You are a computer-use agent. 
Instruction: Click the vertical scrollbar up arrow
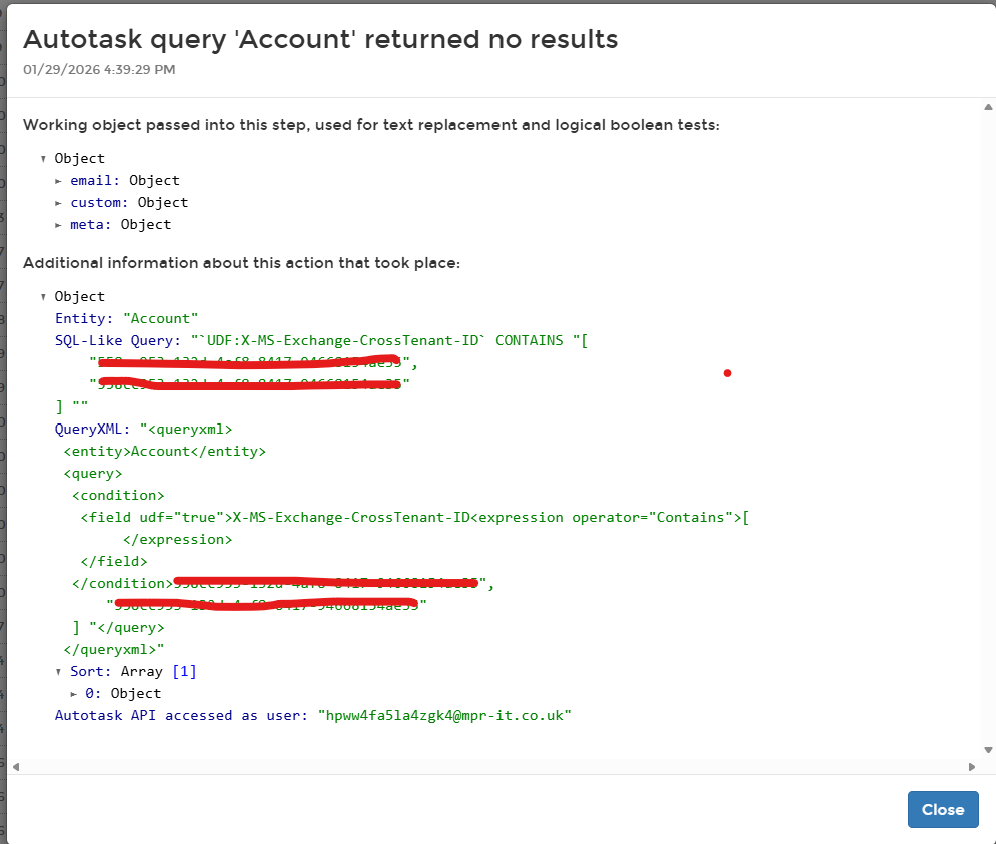click(x=988, y=107)
